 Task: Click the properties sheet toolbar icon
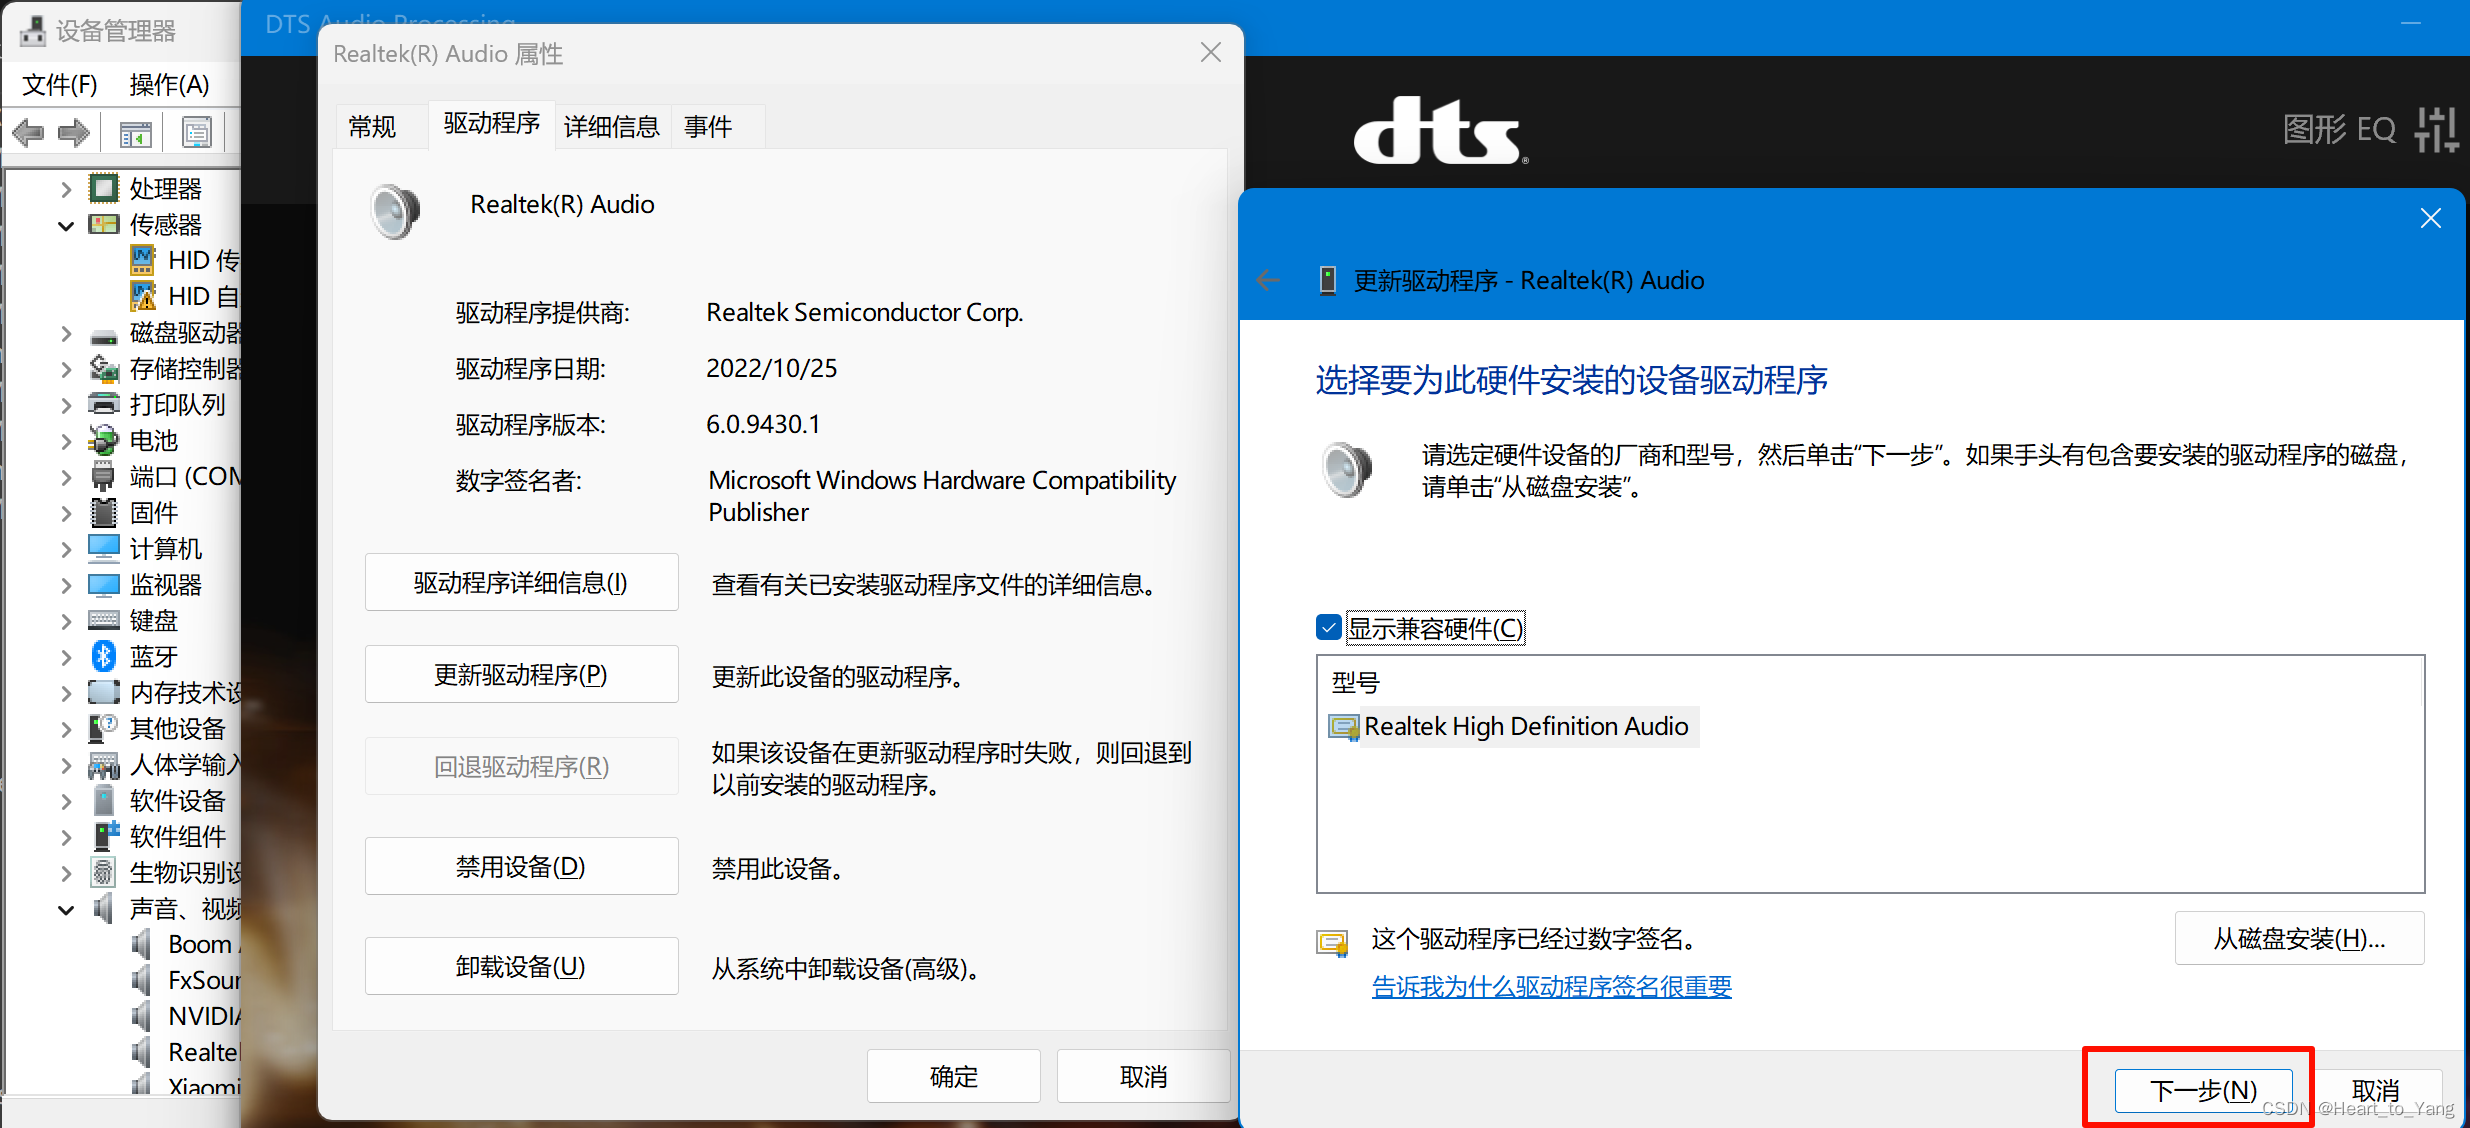coord(196,132)
